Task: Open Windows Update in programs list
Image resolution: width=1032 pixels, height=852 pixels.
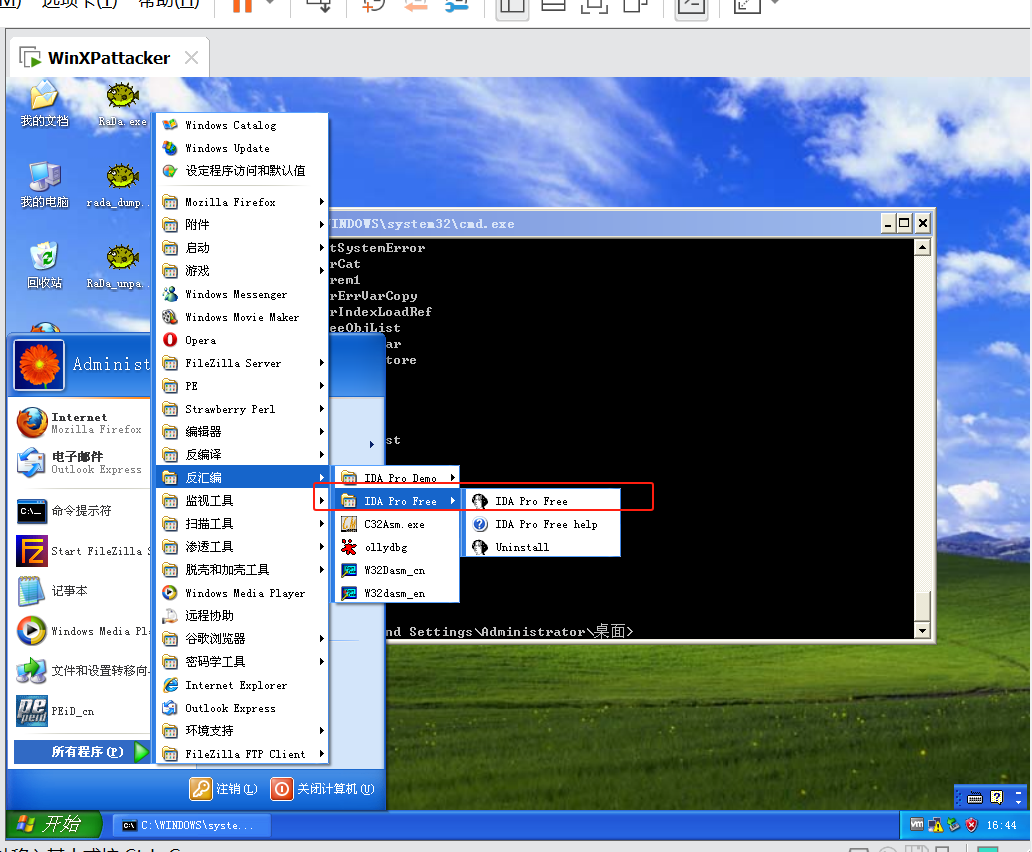Action: coord(242,148)
